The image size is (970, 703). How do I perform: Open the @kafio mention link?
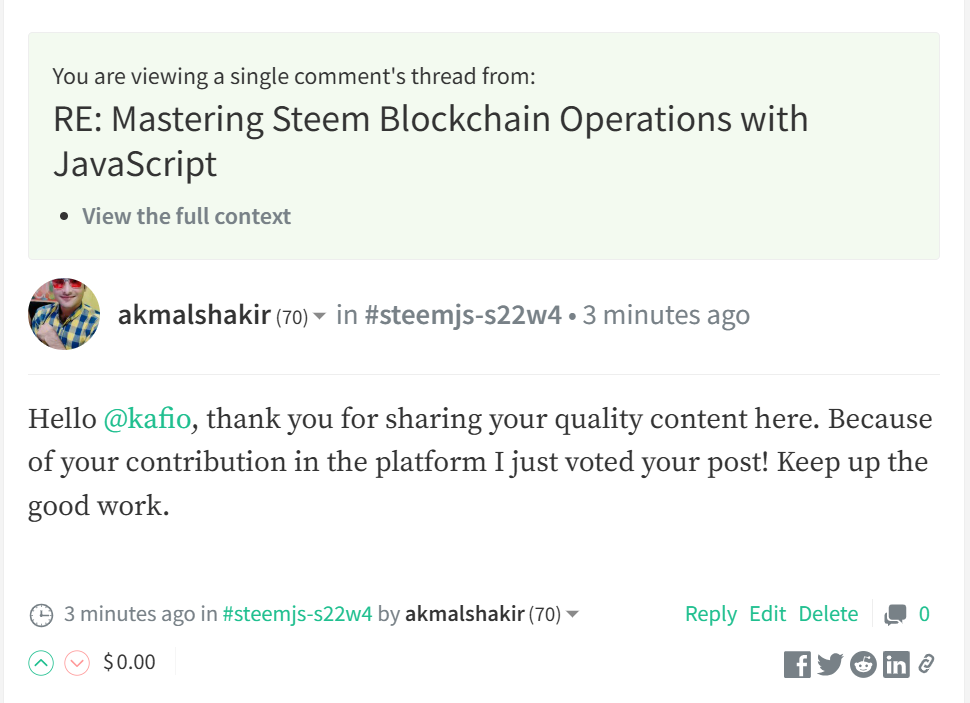(147, 419)
